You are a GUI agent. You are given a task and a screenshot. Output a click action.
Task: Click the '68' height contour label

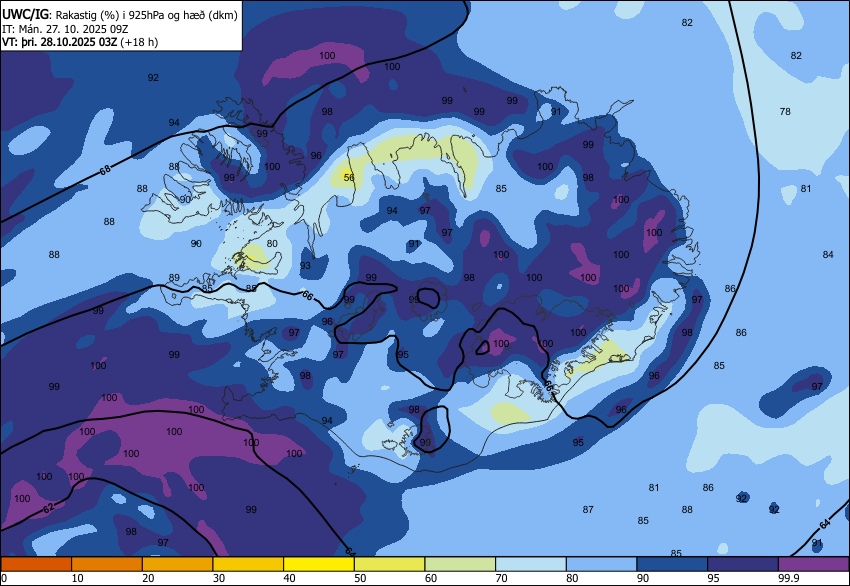105,170
